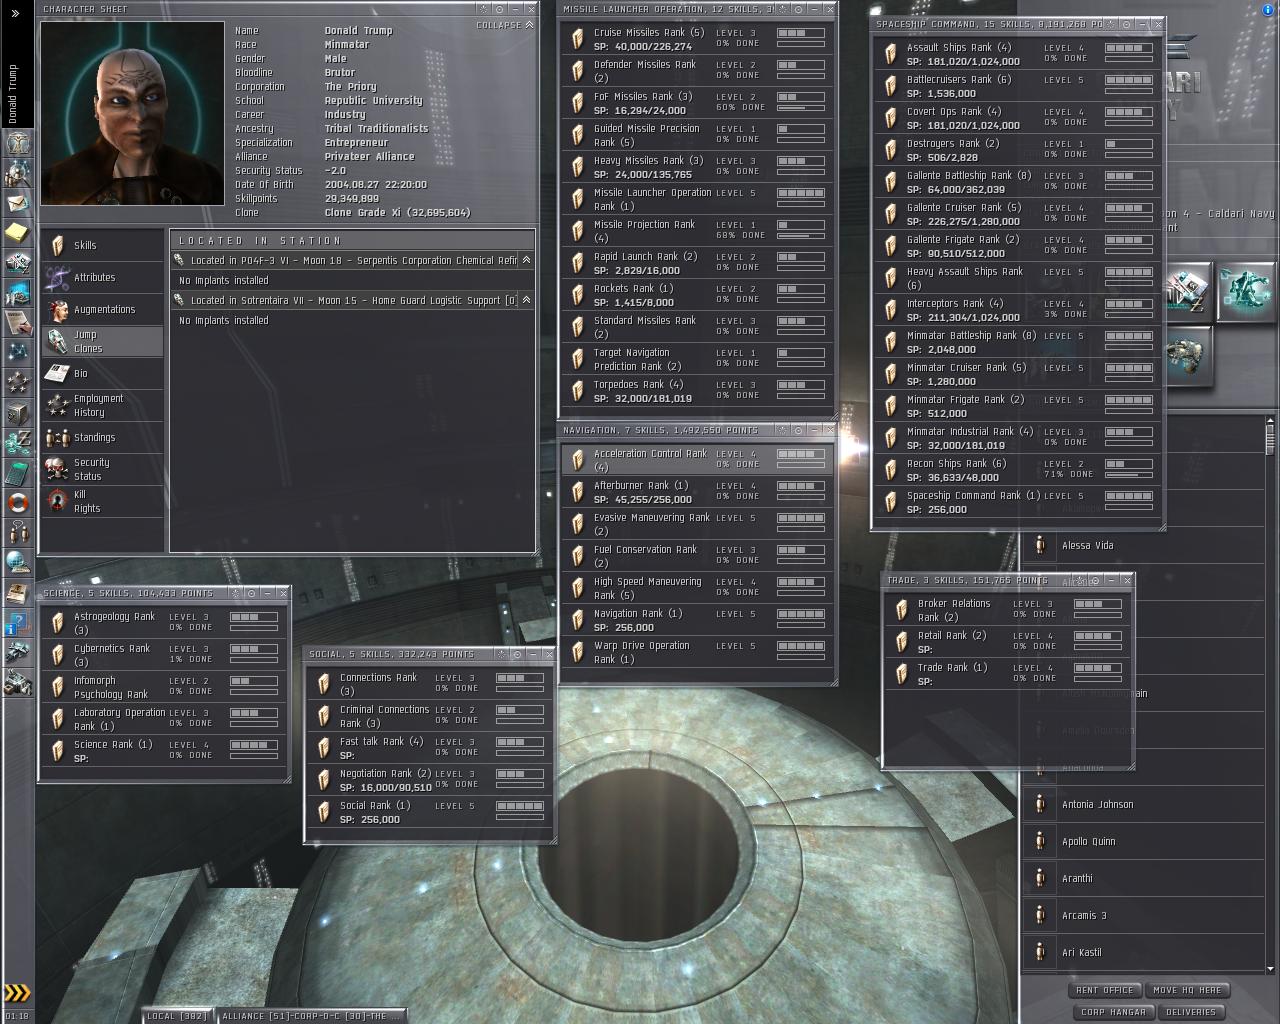This screenshot has height=1024, width=1280.
Task: Click the Recon Ships skill book icon
Action: pyautogui.click(x=890, y=470)
